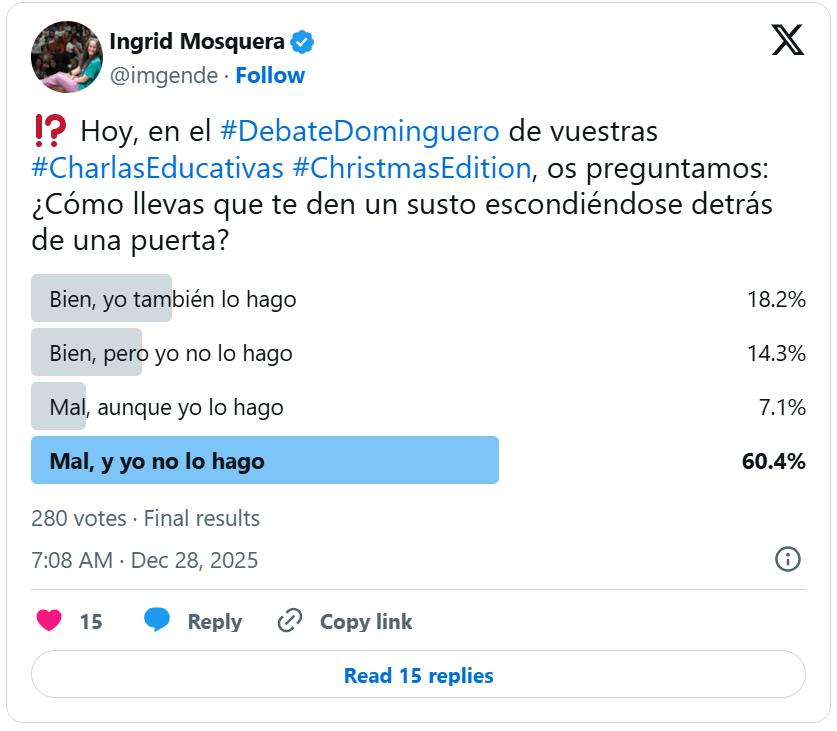
Task: Follow the @imgende account
Action: [x=270, y=76]
